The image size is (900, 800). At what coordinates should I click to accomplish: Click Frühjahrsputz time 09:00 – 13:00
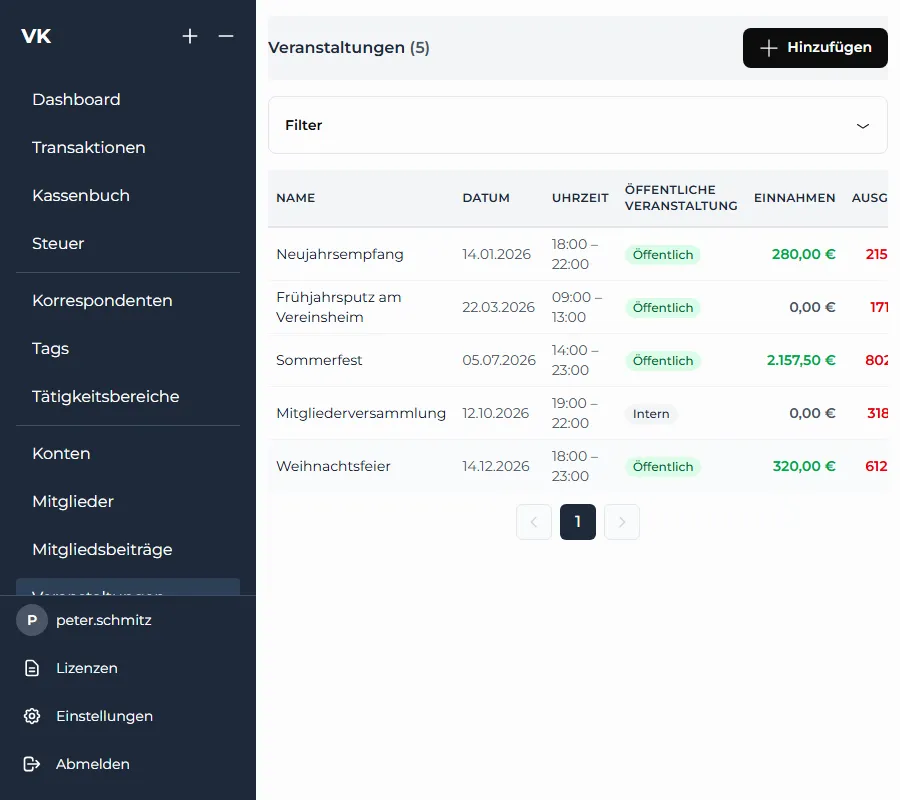[x=577, y=308]
